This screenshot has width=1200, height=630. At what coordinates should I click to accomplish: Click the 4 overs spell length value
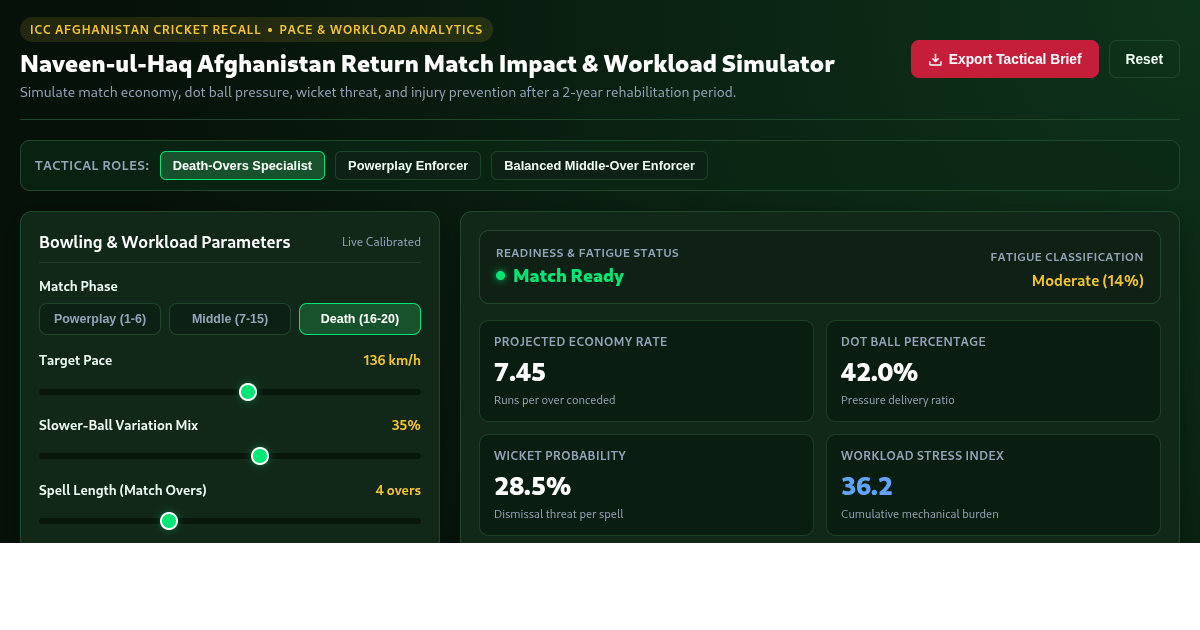[x=398, y=490]
